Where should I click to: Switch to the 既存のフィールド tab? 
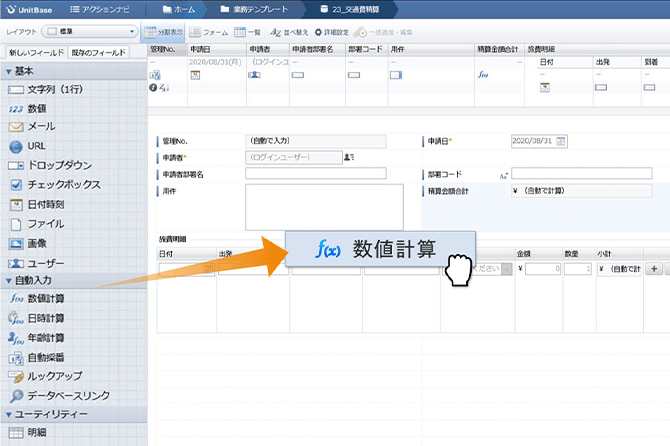(x=98, y=53)
